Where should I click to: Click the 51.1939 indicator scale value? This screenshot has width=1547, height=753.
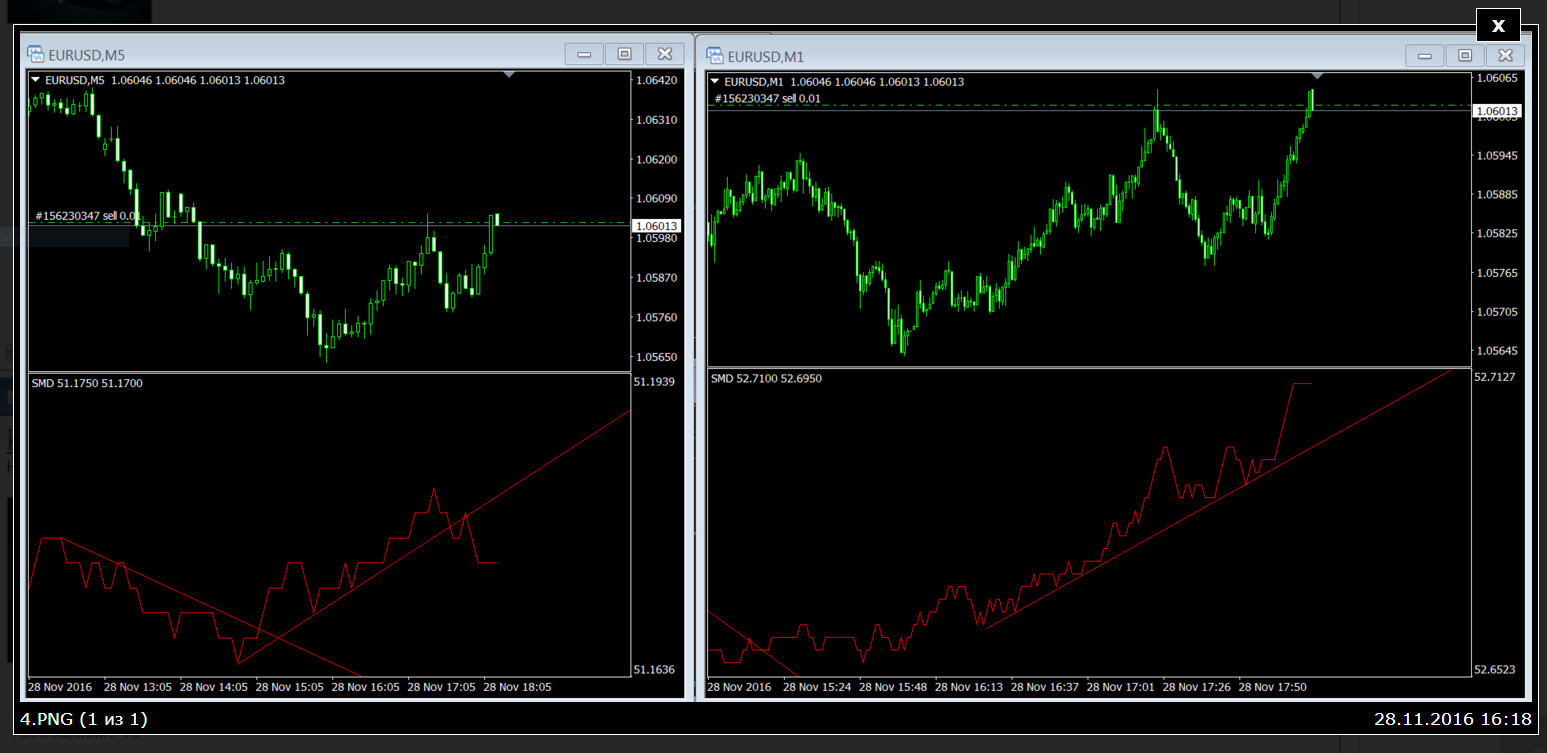click(654, 382)
